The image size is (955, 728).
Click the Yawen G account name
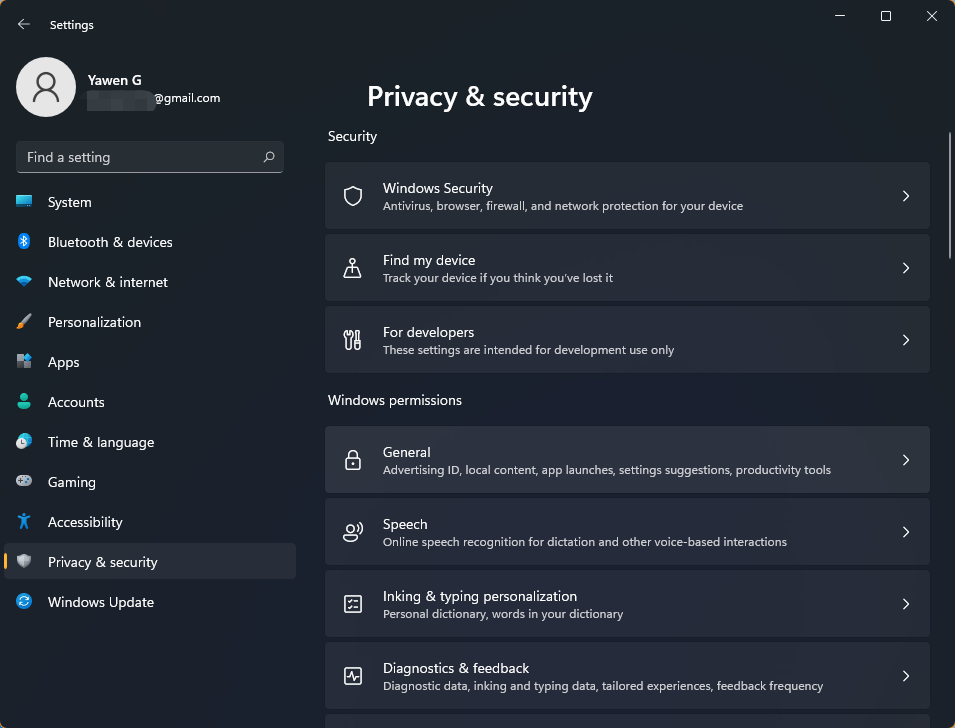(x=115, y=80)
